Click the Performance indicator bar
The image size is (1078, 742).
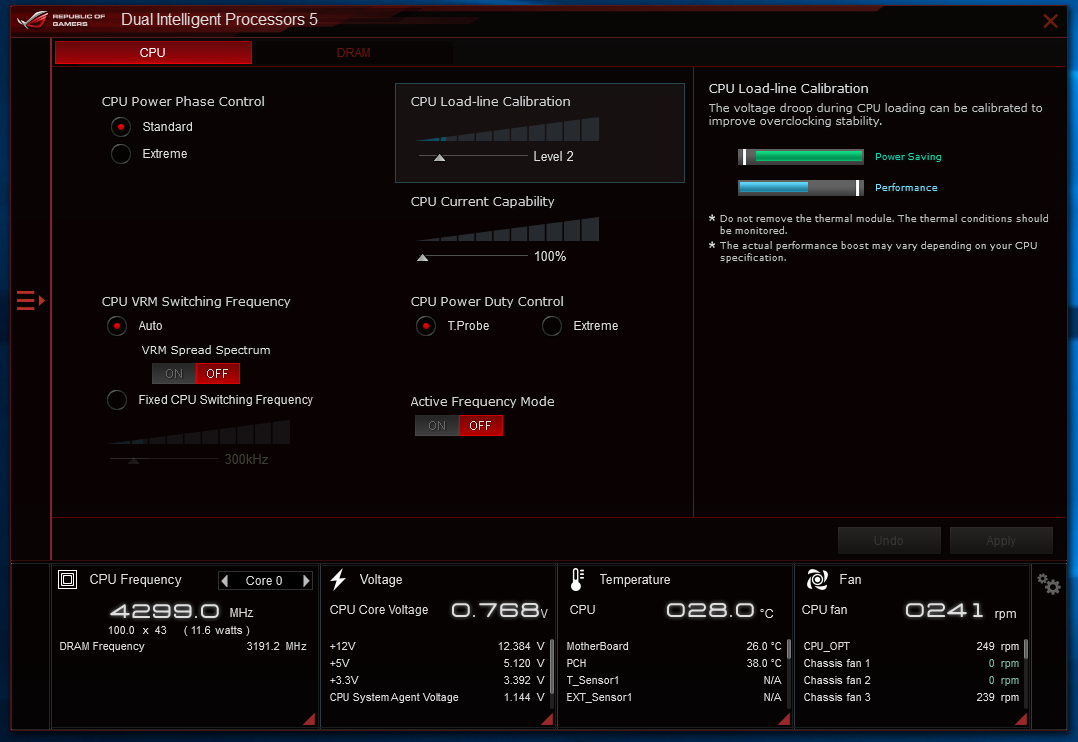pos(801,188)
